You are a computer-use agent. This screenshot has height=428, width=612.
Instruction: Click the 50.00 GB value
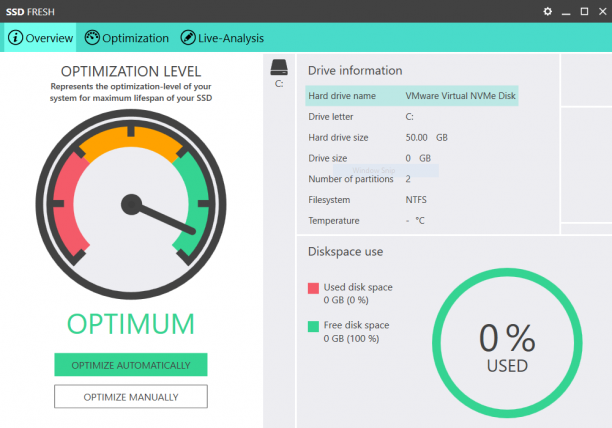tap(427, 137)
